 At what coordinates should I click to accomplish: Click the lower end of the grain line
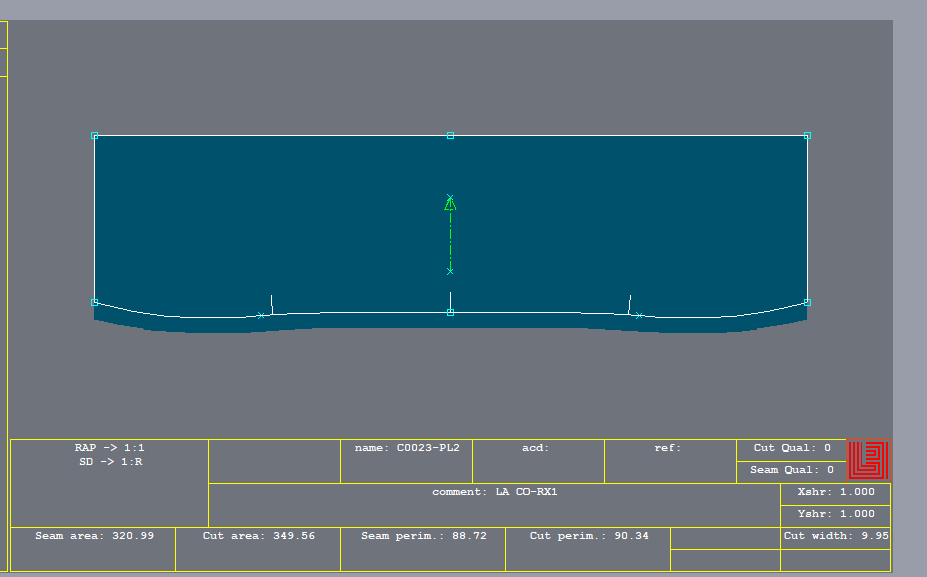450,271
